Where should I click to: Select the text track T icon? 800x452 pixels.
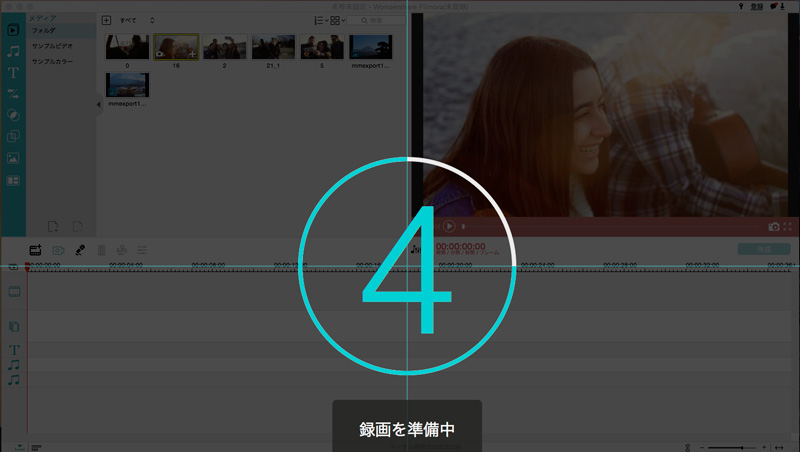point(14,350)
